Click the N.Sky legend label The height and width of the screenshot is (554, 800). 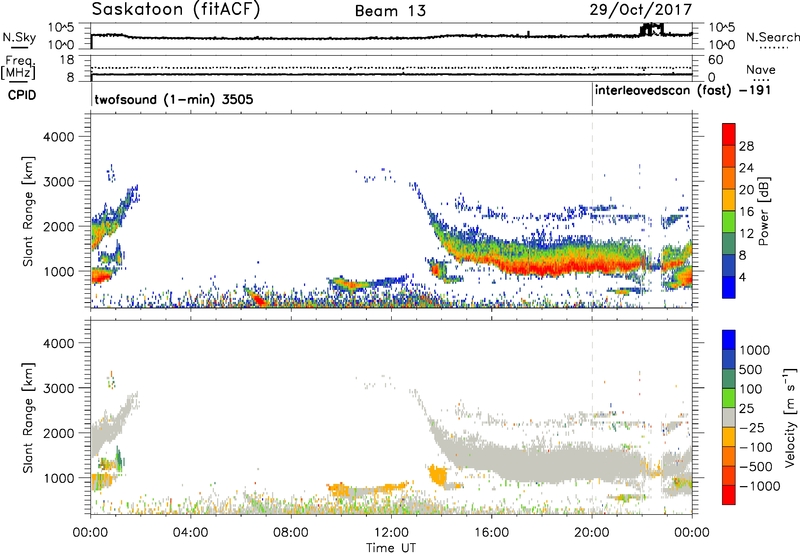point(19,37)
